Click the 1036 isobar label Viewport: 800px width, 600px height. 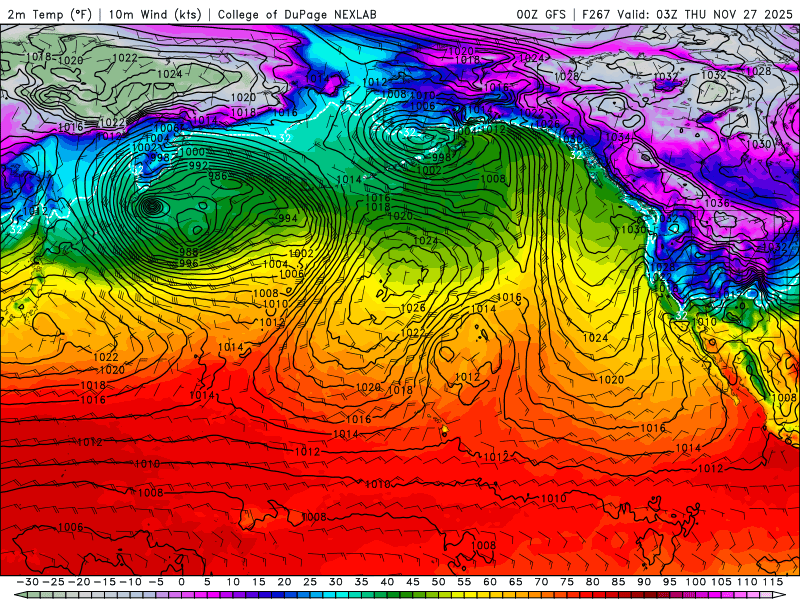point(716,203)
